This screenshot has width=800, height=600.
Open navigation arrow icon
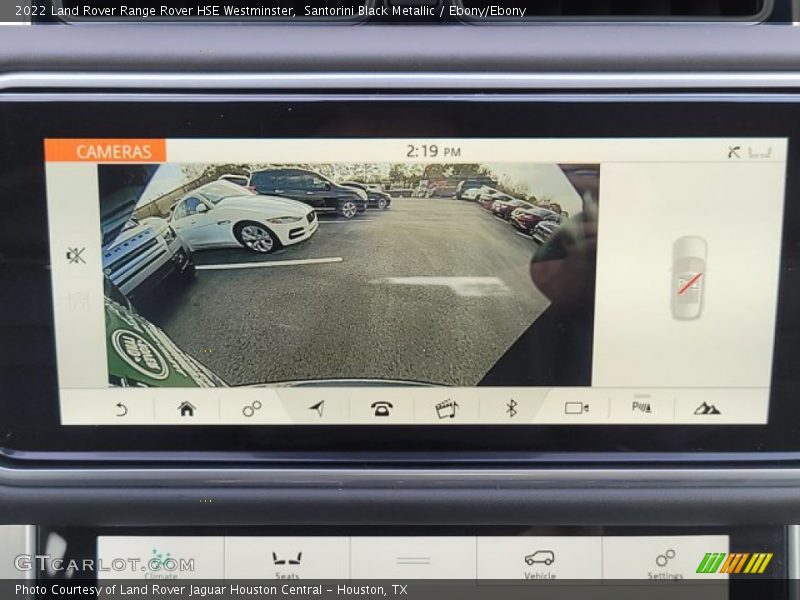coord(317,408)
